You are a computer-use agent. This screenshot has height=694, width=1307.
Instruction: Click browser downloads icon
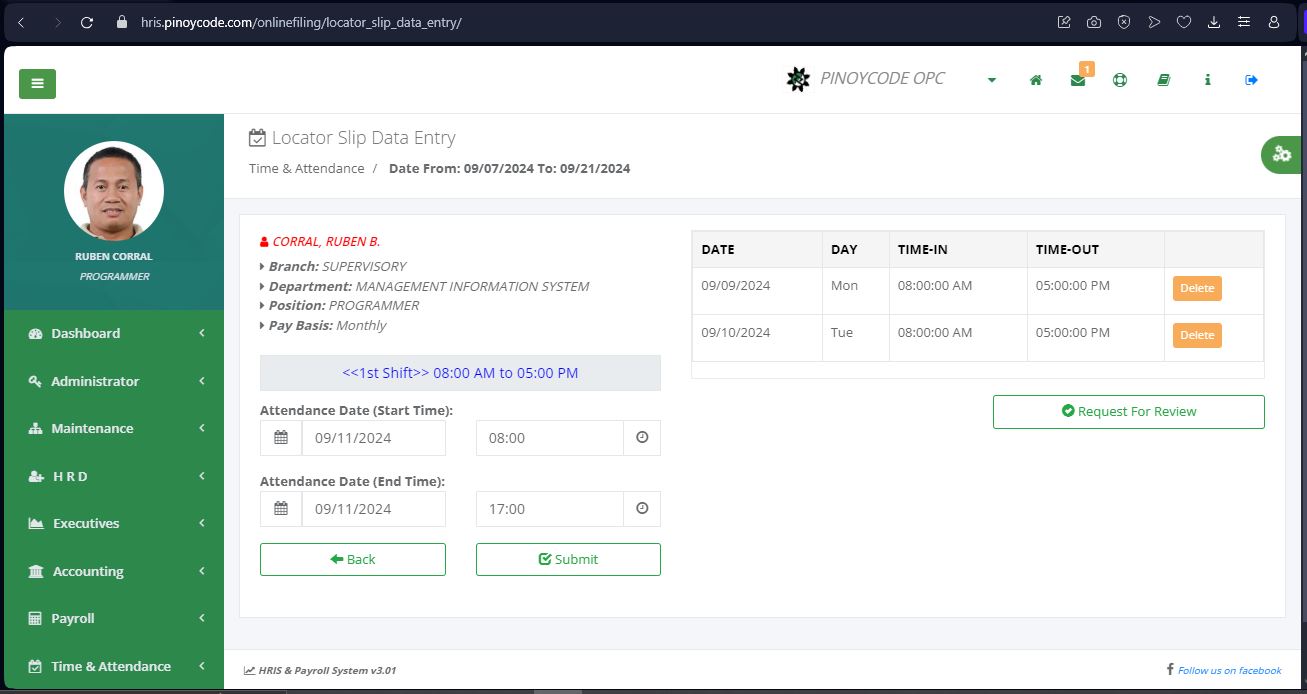pos(1214,22)
